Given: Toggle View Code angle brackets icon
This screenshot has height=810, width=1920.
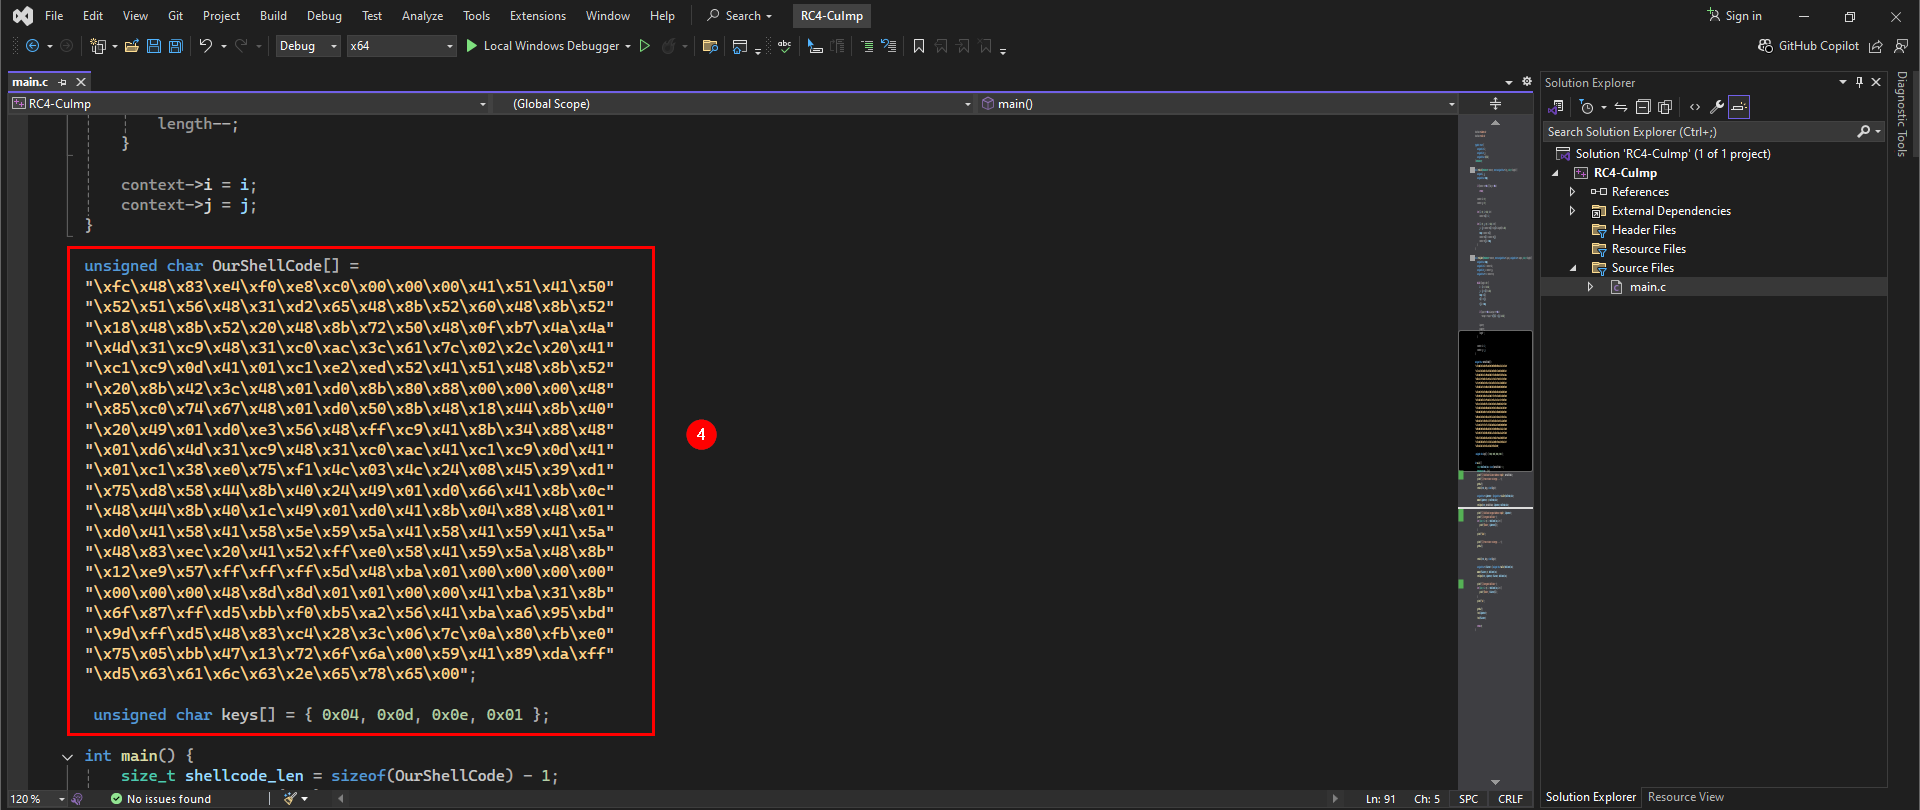Looking at the screenshot, I should [x=1695, y=107].
